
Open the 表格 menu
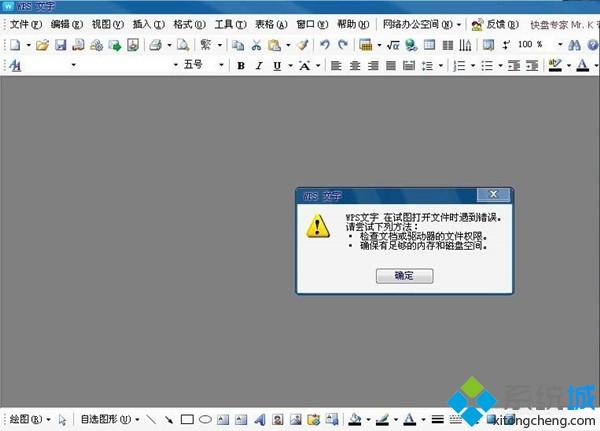point(271,24)
